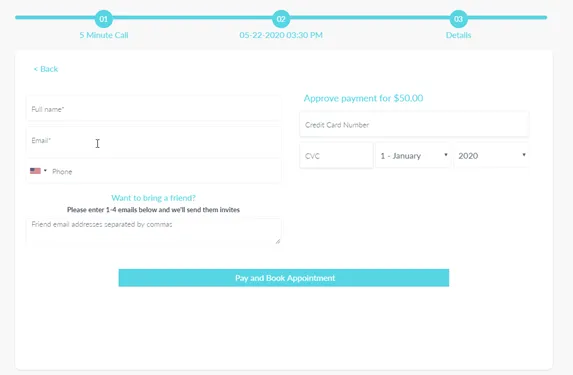
Task: Select the 5 Minute Call step label
Action: [104, 35]
